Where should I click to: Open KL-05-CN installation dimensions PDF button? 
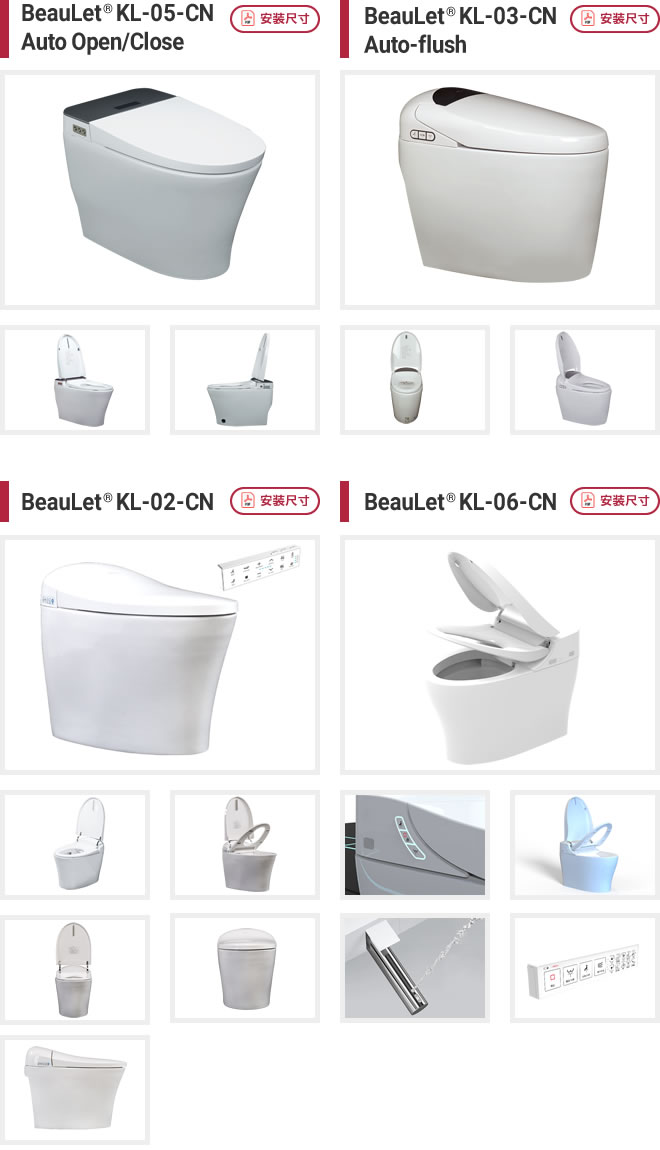pyautogui.click(x=275, y=19)
